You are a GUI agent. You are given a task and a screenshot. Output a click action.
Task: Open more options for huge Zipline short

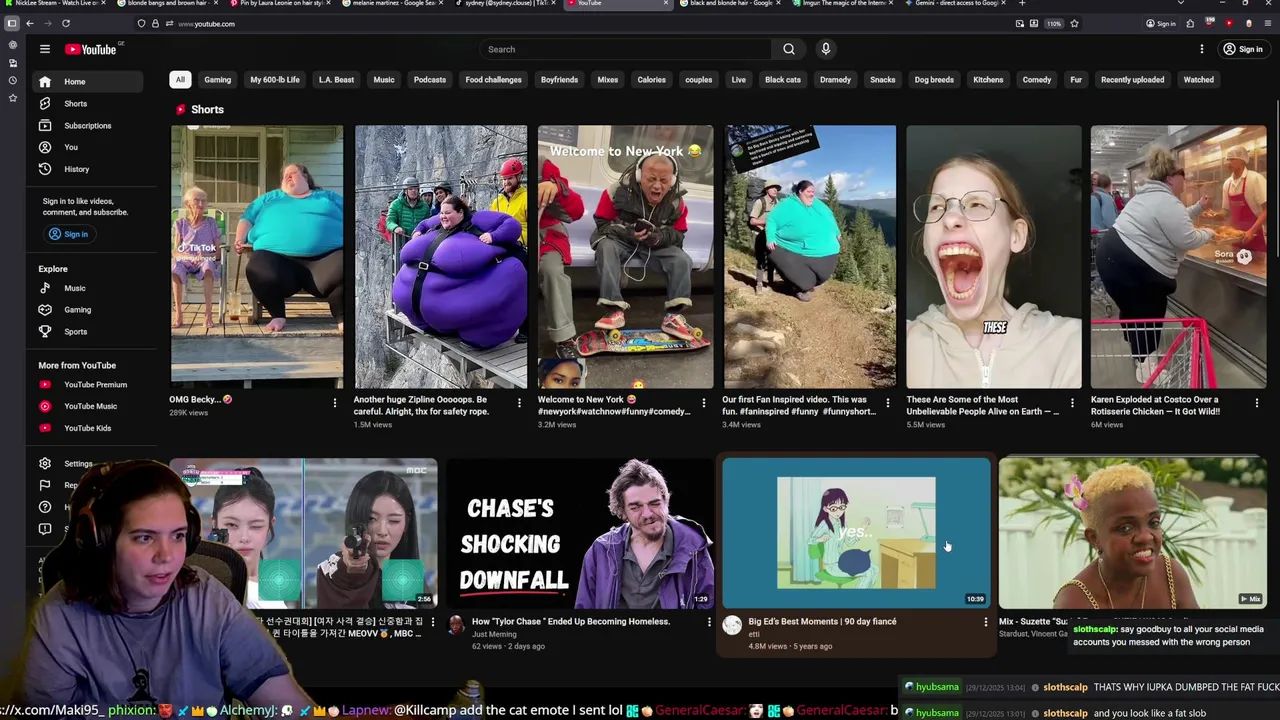tap(519, 403)
